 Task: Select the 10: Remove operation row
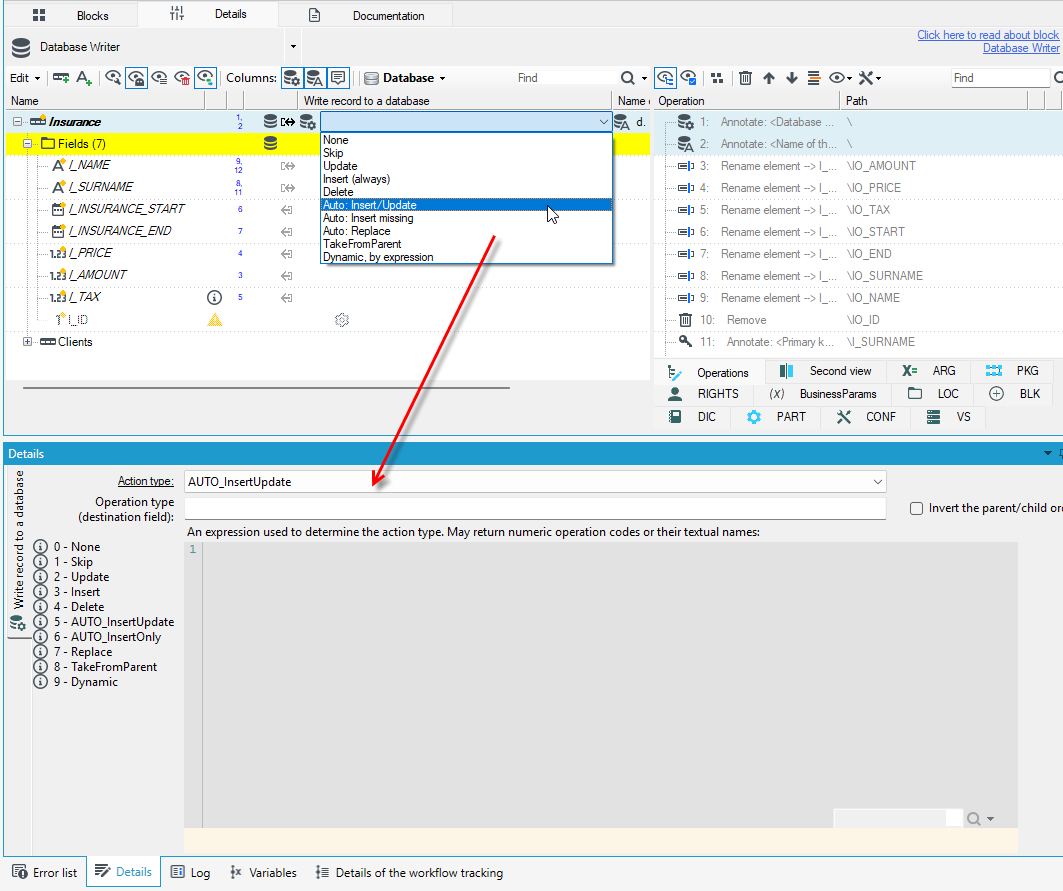[858, 320]
